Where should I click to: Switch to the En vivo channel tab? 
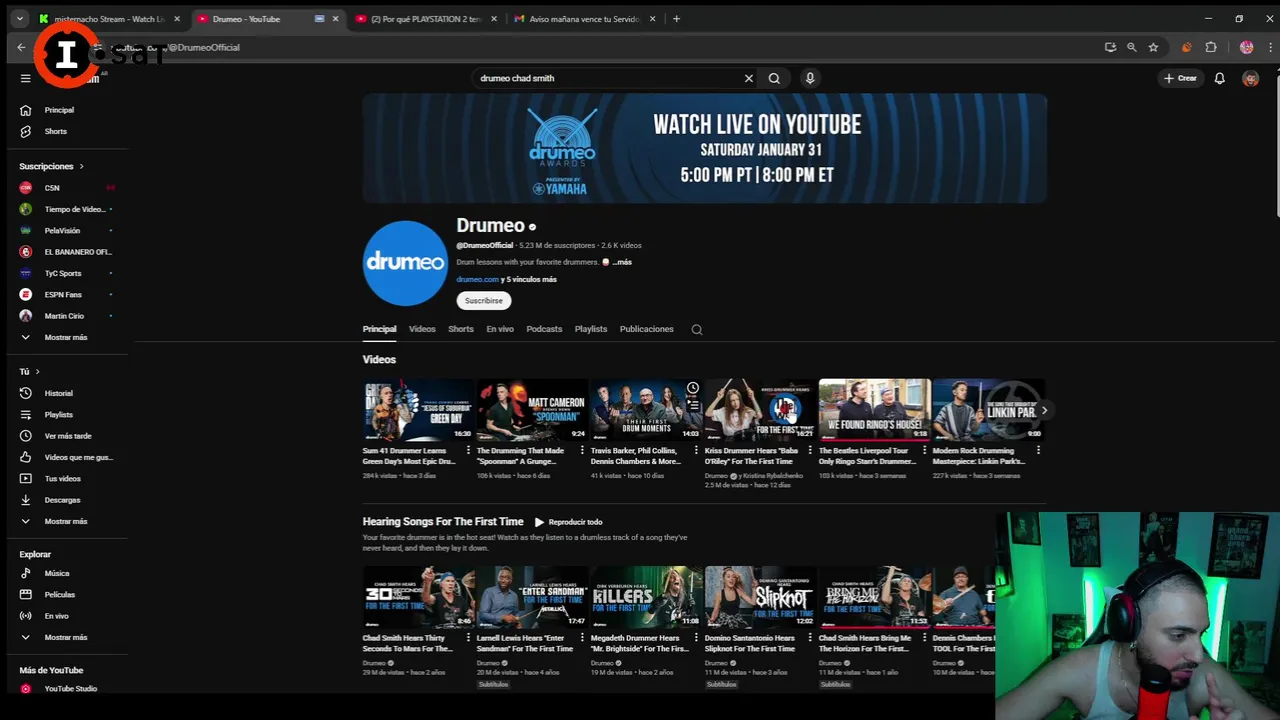click(x=500, y=329)
